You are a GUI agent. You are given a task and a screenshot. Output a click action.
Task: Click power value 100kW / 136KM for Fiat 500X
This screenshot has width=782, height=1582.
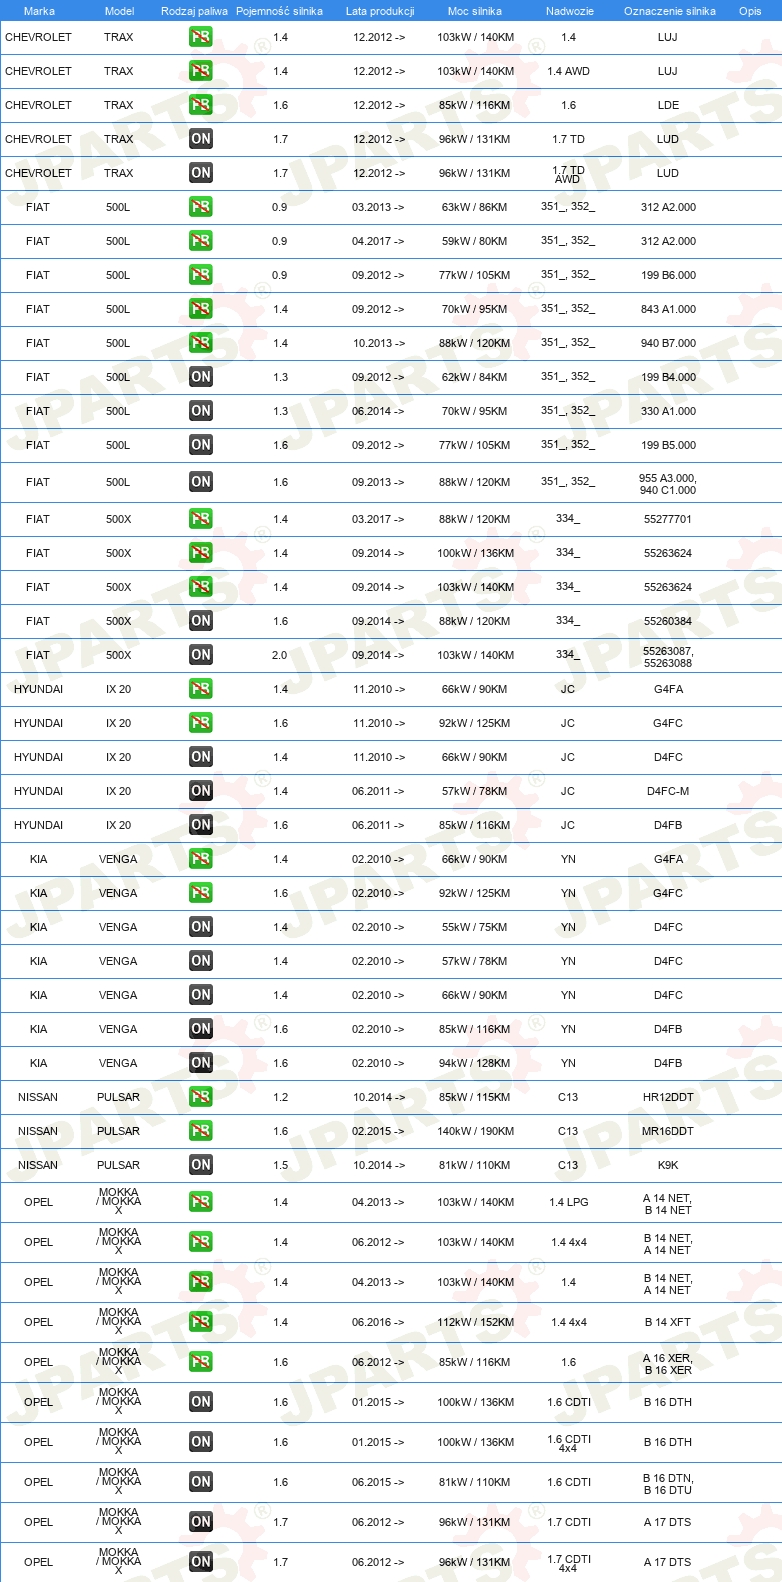(476, 553)
